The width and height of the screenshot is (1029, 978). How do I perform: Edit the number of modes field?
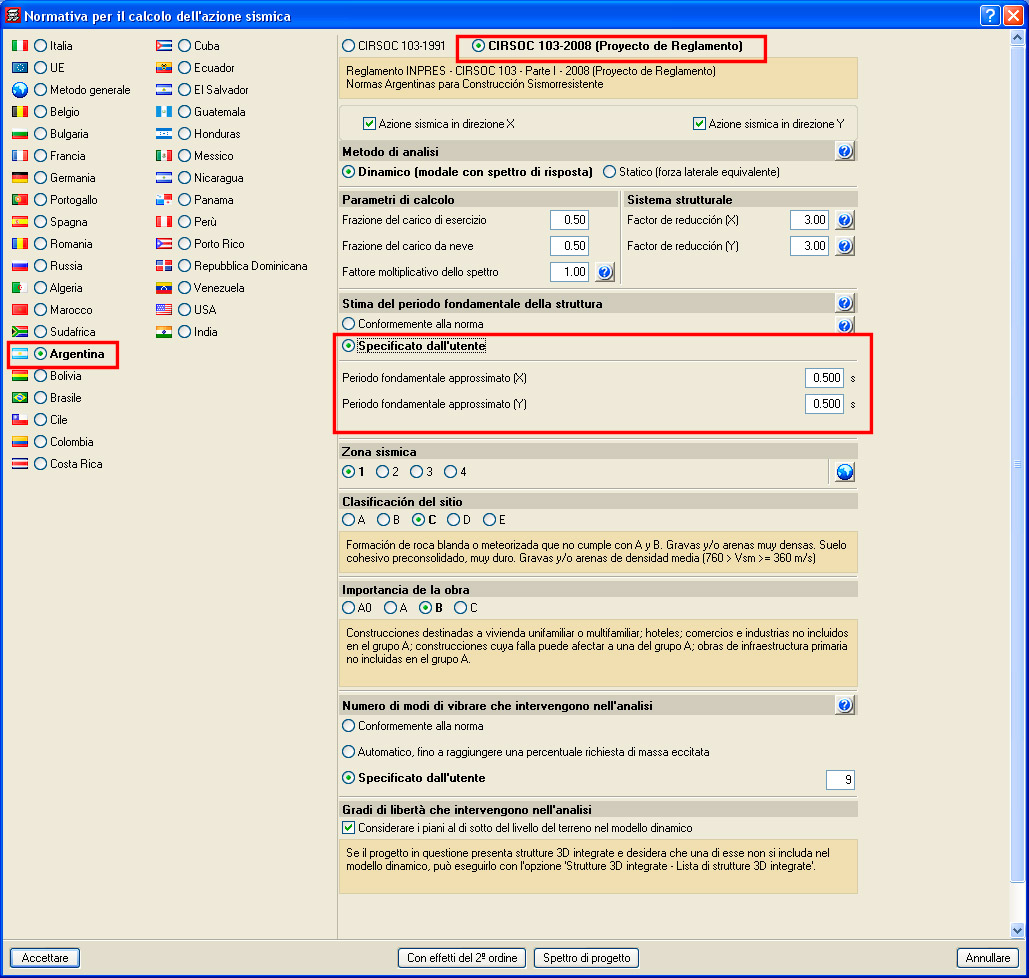(x=840, y=780)
